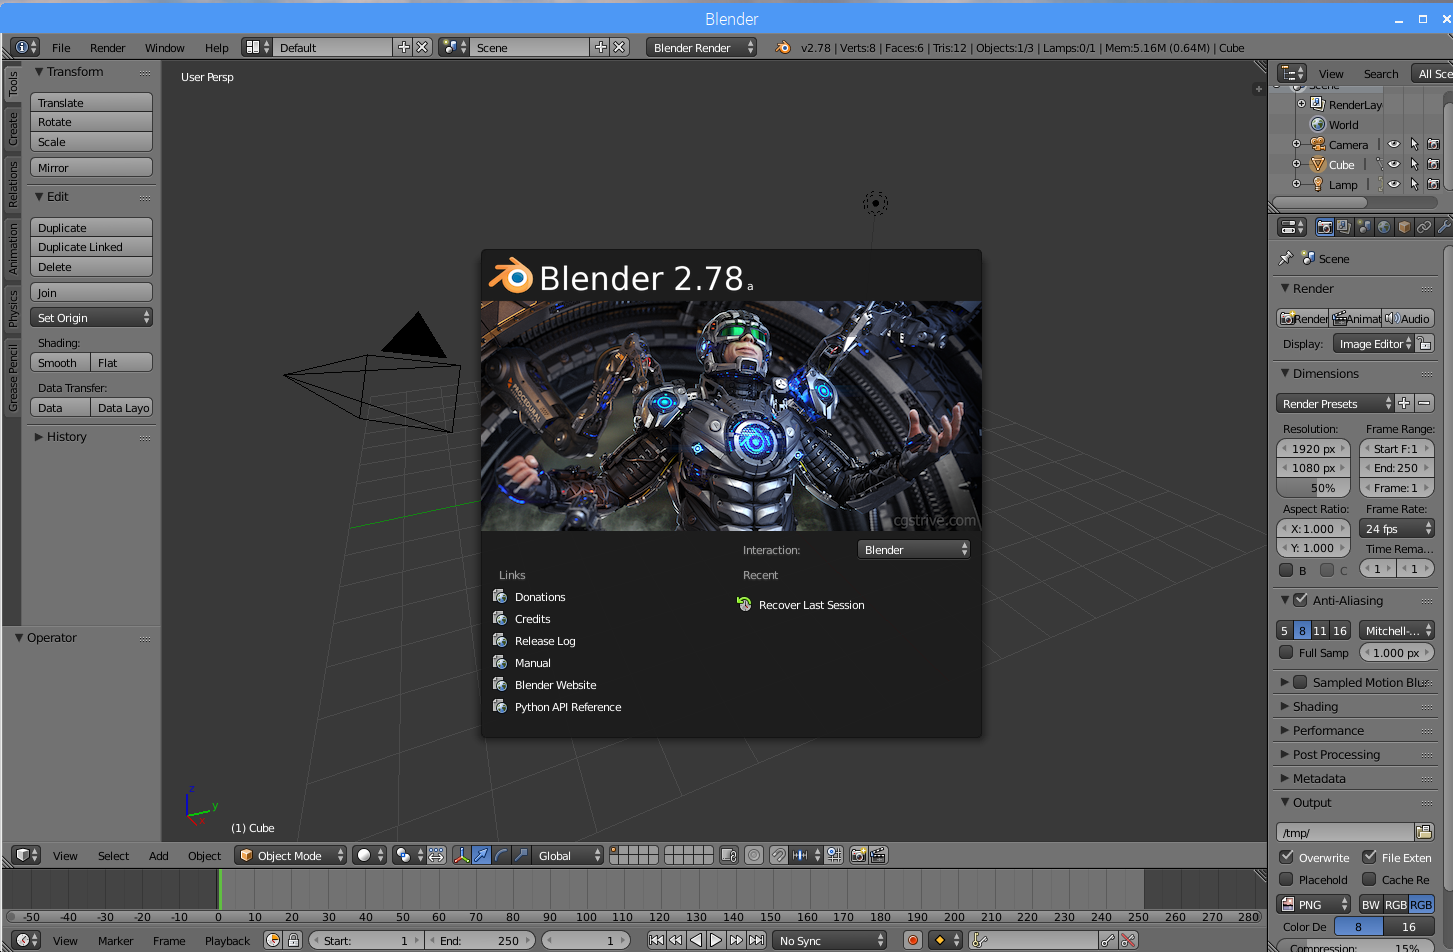This screenshot has height=952, width=1453.
Task: Click the Blender logo icon in info bar
Action: tap(783, 47)
